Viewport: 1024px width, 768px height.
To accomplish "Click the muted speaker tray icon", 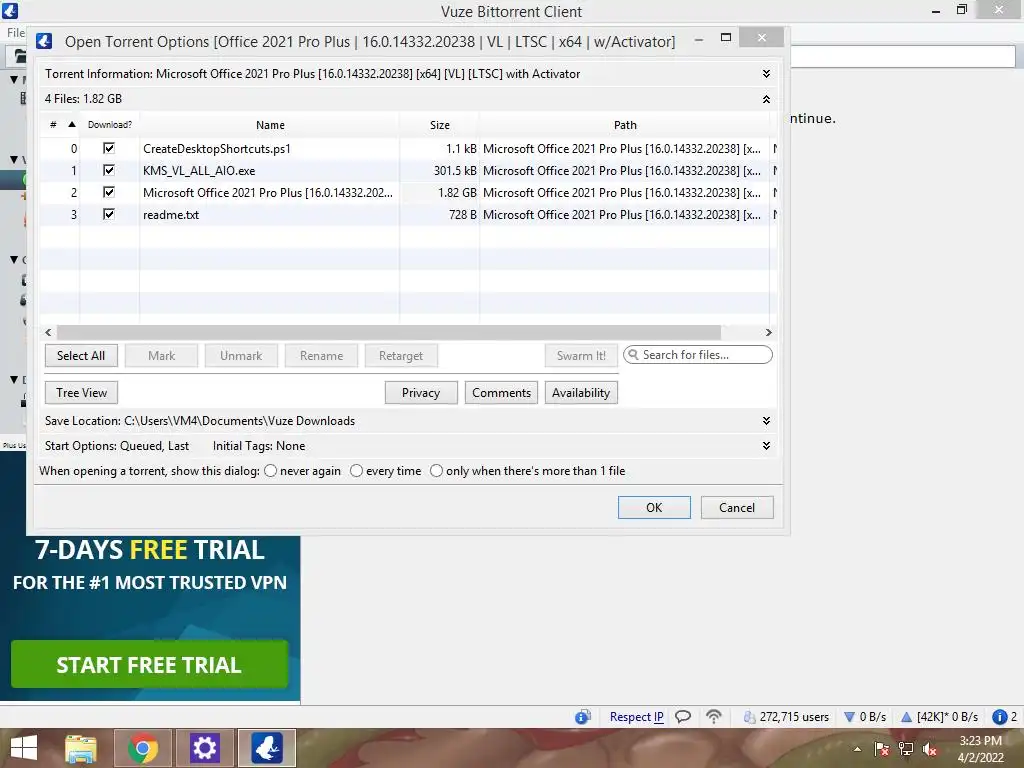I will click(930, 749).
